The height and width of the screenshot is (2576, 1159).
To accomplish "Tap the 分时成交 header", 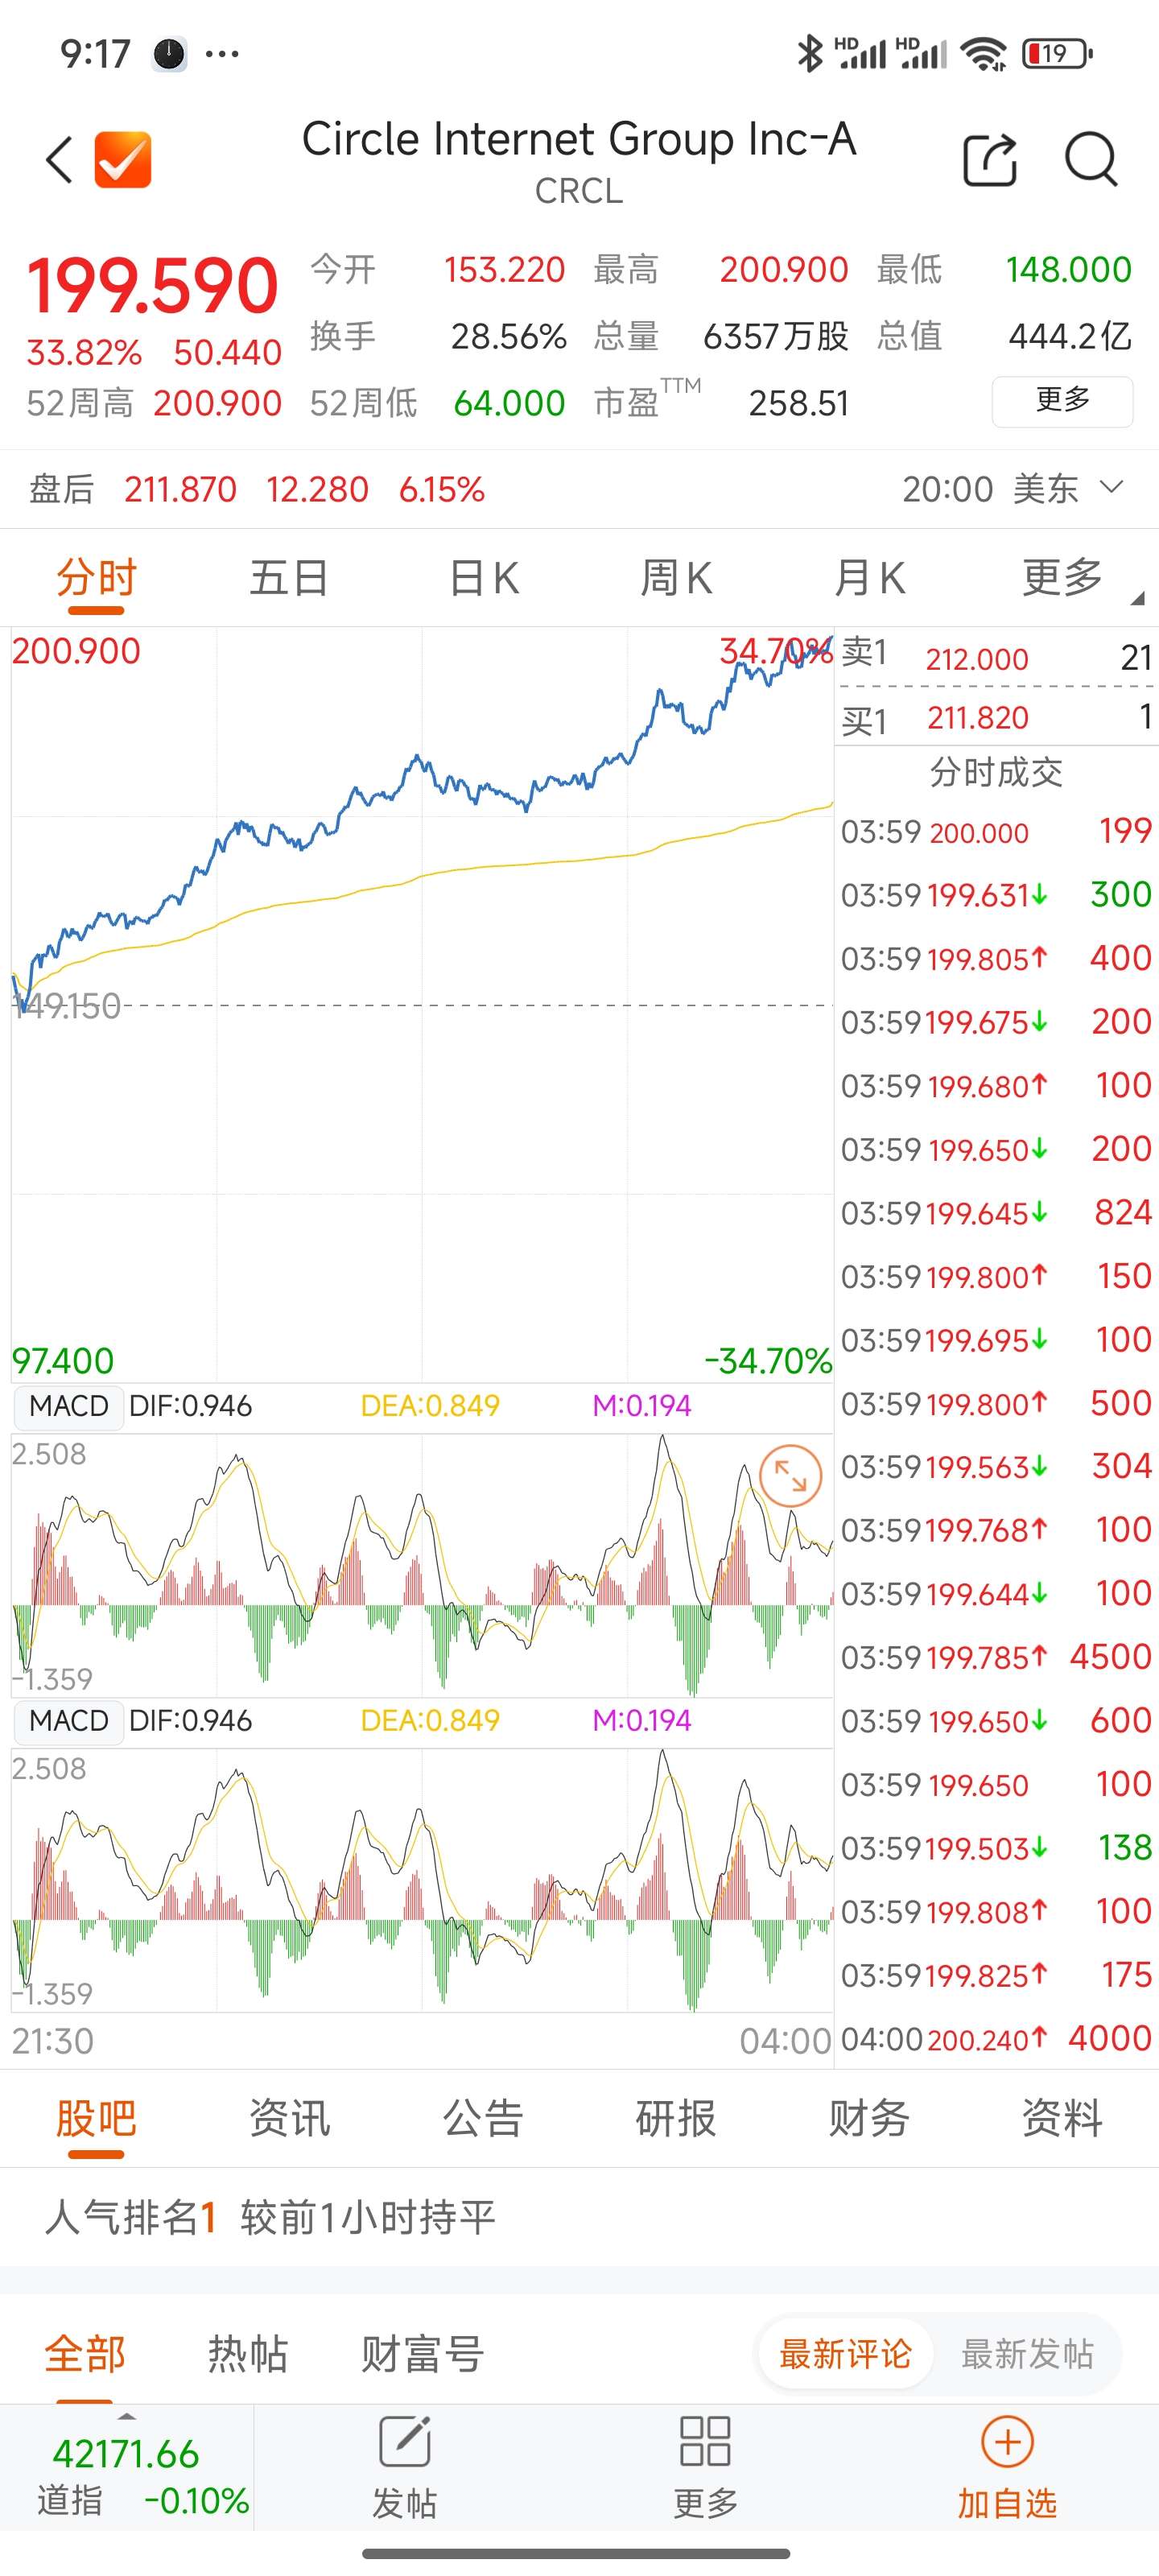I will [x=996, y=772].
